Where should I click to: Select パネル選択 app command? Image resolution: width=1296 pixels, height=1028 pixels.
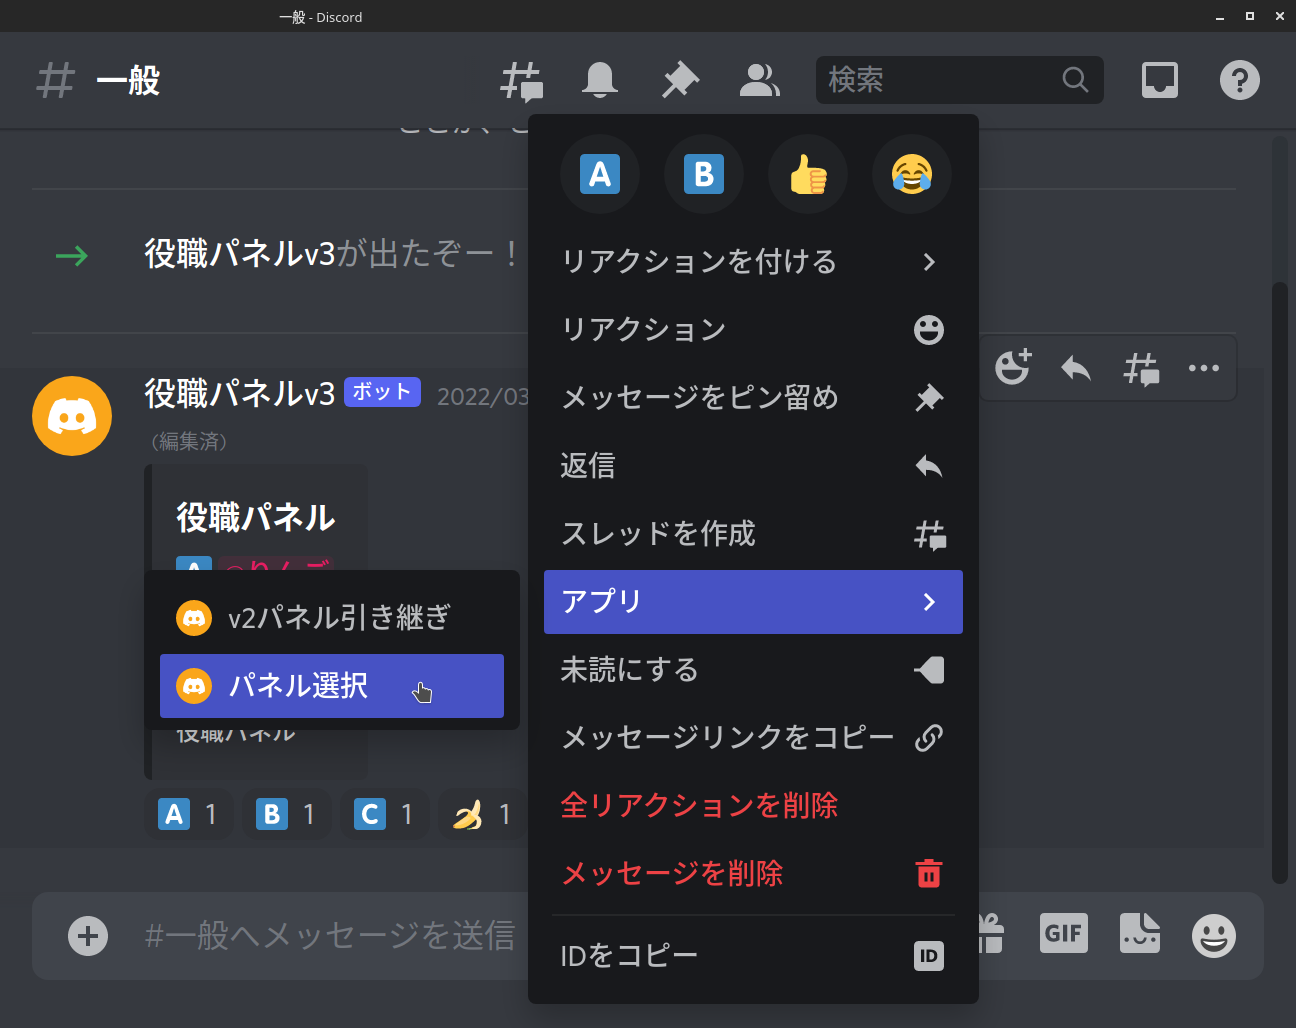pyautogui.click(x=332, y=686)
